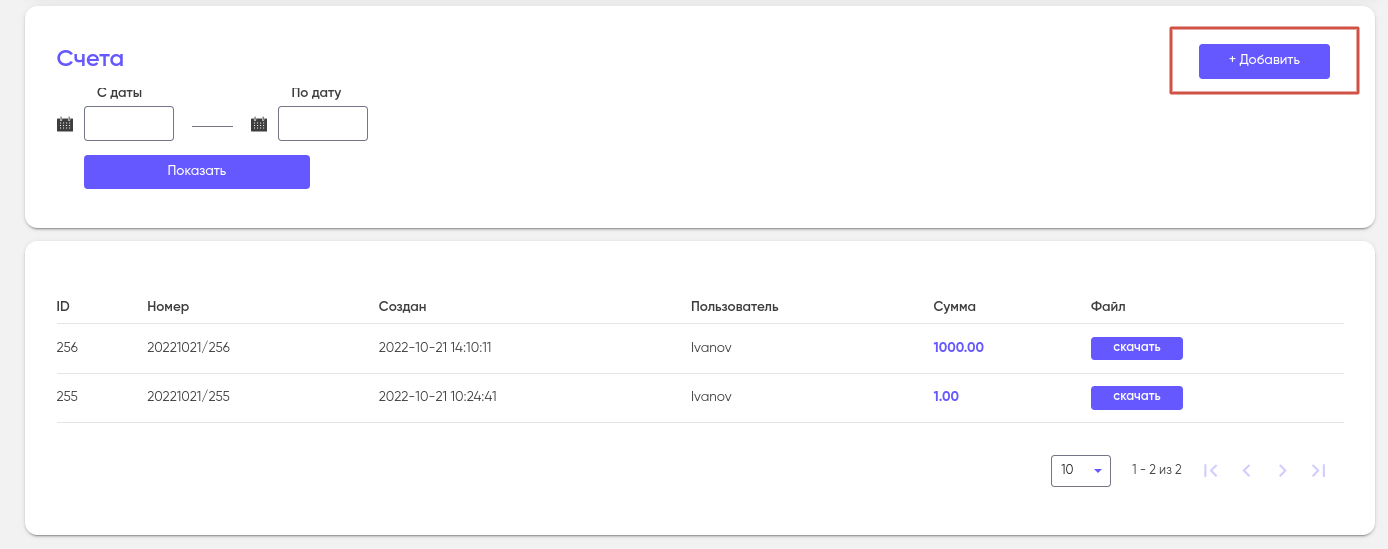Focus the По дату date input
Screen dimensions: 1388x549
[x=323, y=124]
